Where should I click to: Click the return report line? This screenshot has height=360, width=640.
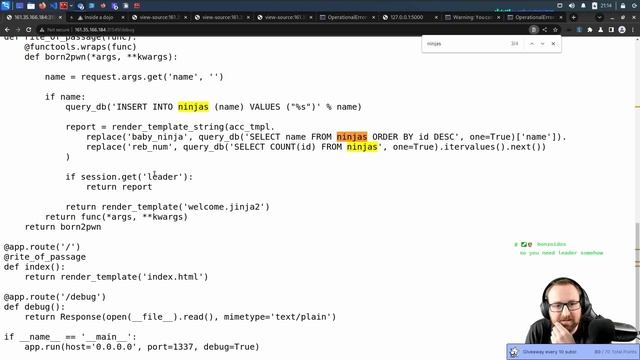coord(119,187)
